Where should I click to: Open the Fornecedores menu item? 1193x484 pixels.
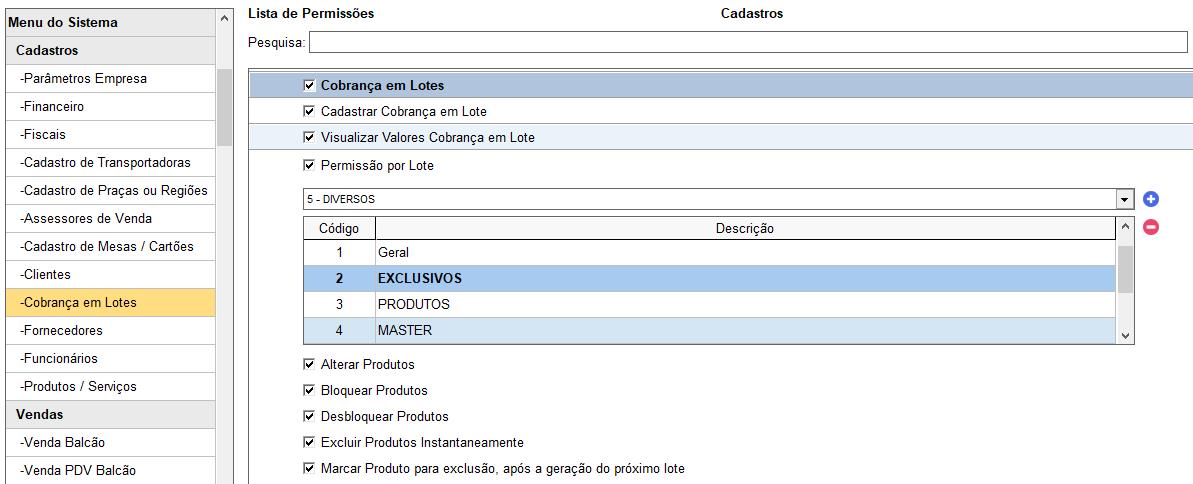point(110,330)
